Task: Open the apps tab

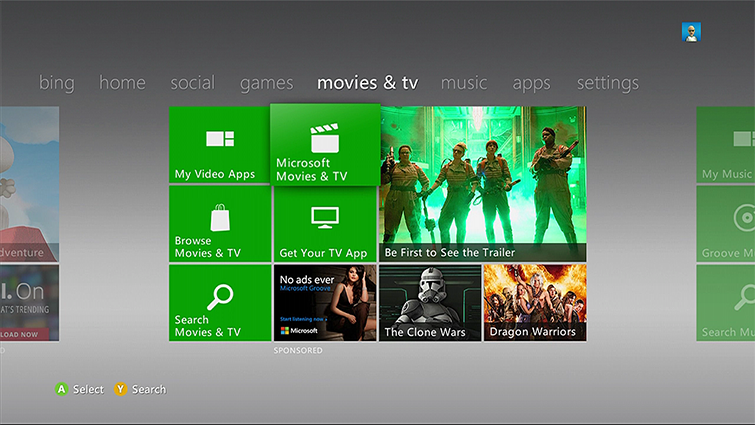Action: pyautogui.click(x=531, y=84)
